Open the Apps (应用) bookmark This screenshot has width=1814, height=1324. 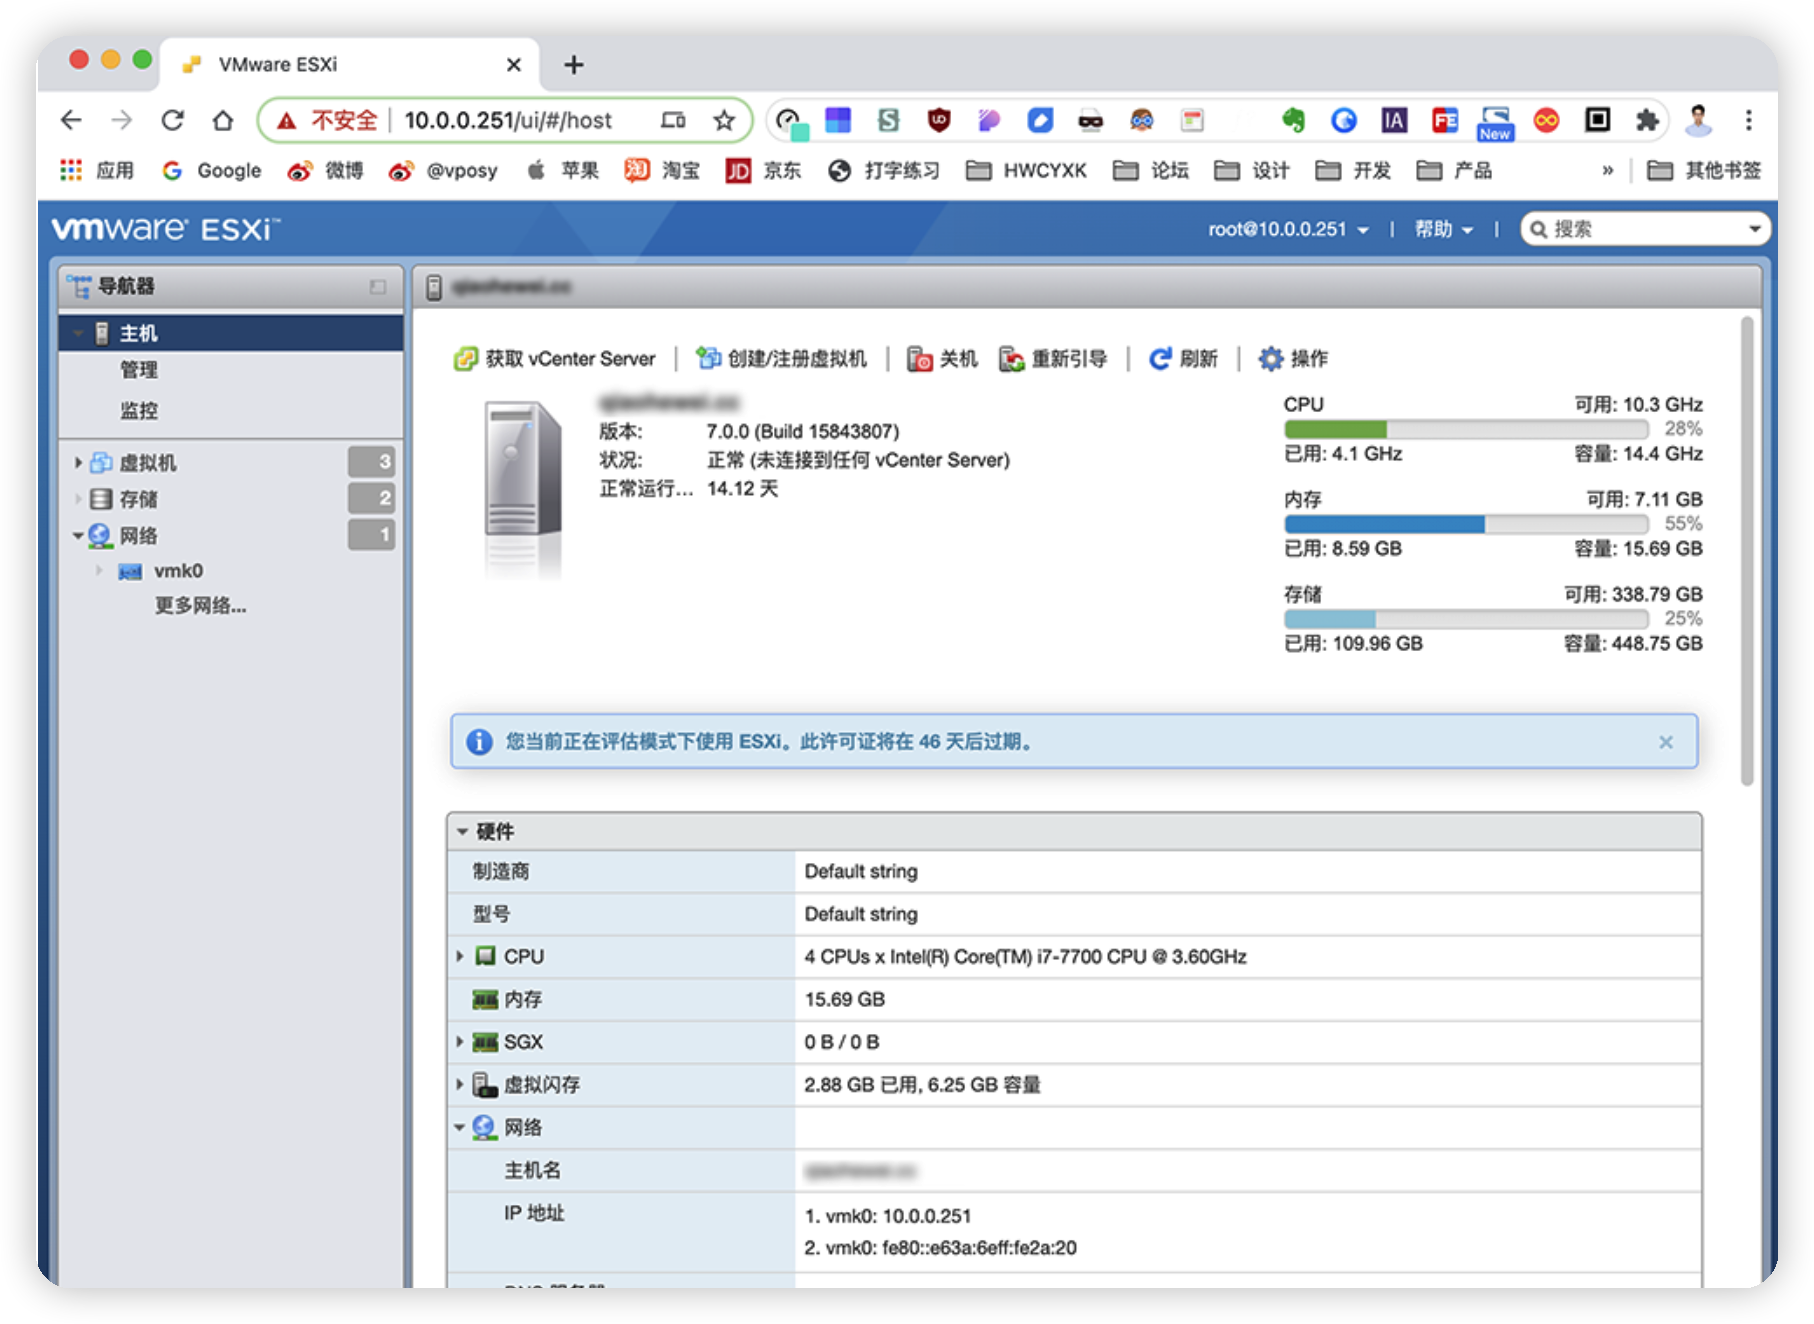click(x=96, y=171)
